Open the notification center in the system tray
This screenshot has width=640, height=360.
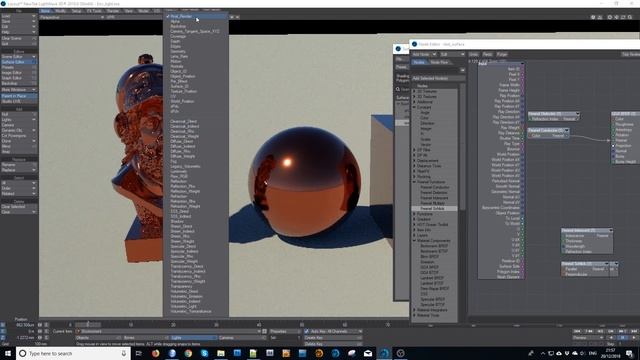point(629,353)
